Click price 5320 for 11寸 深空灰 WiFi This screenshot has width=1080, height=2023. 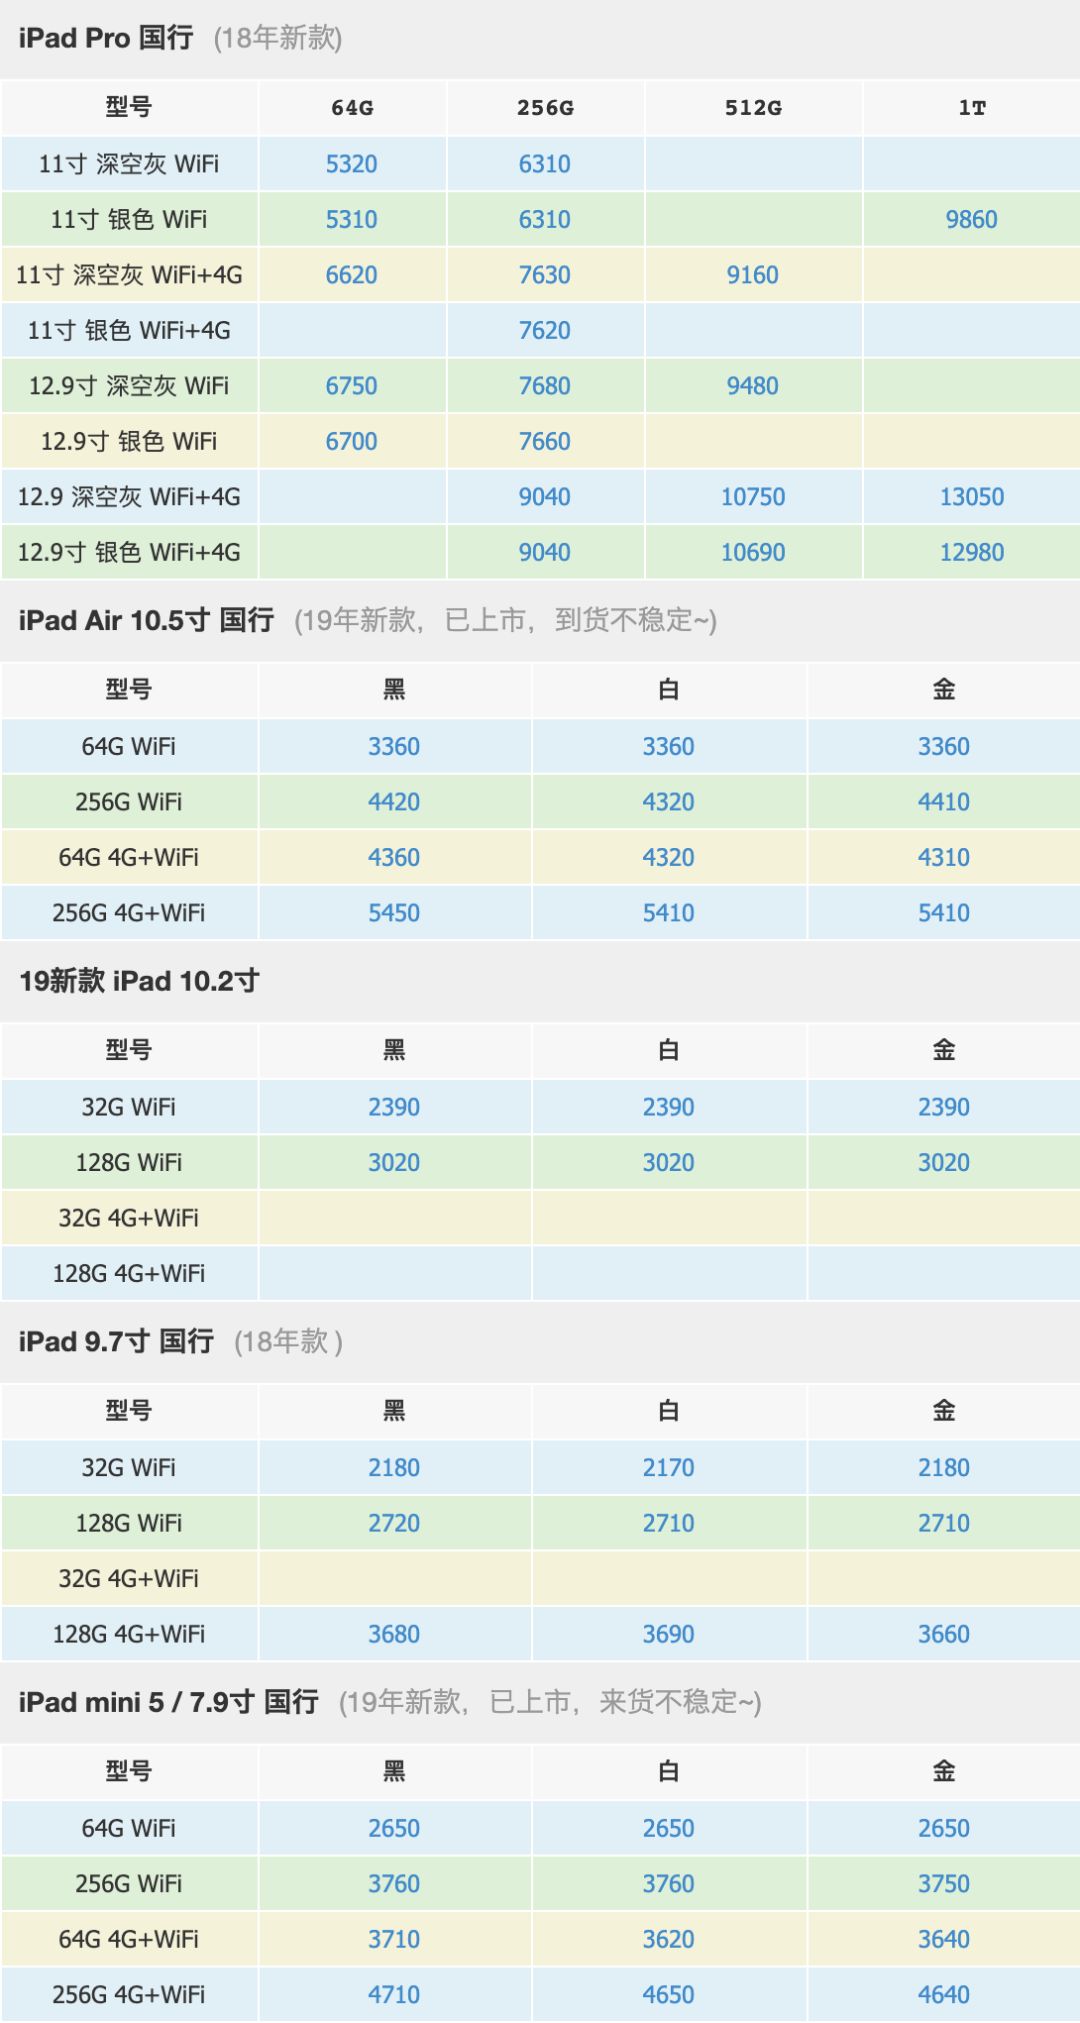pos(352,164)
